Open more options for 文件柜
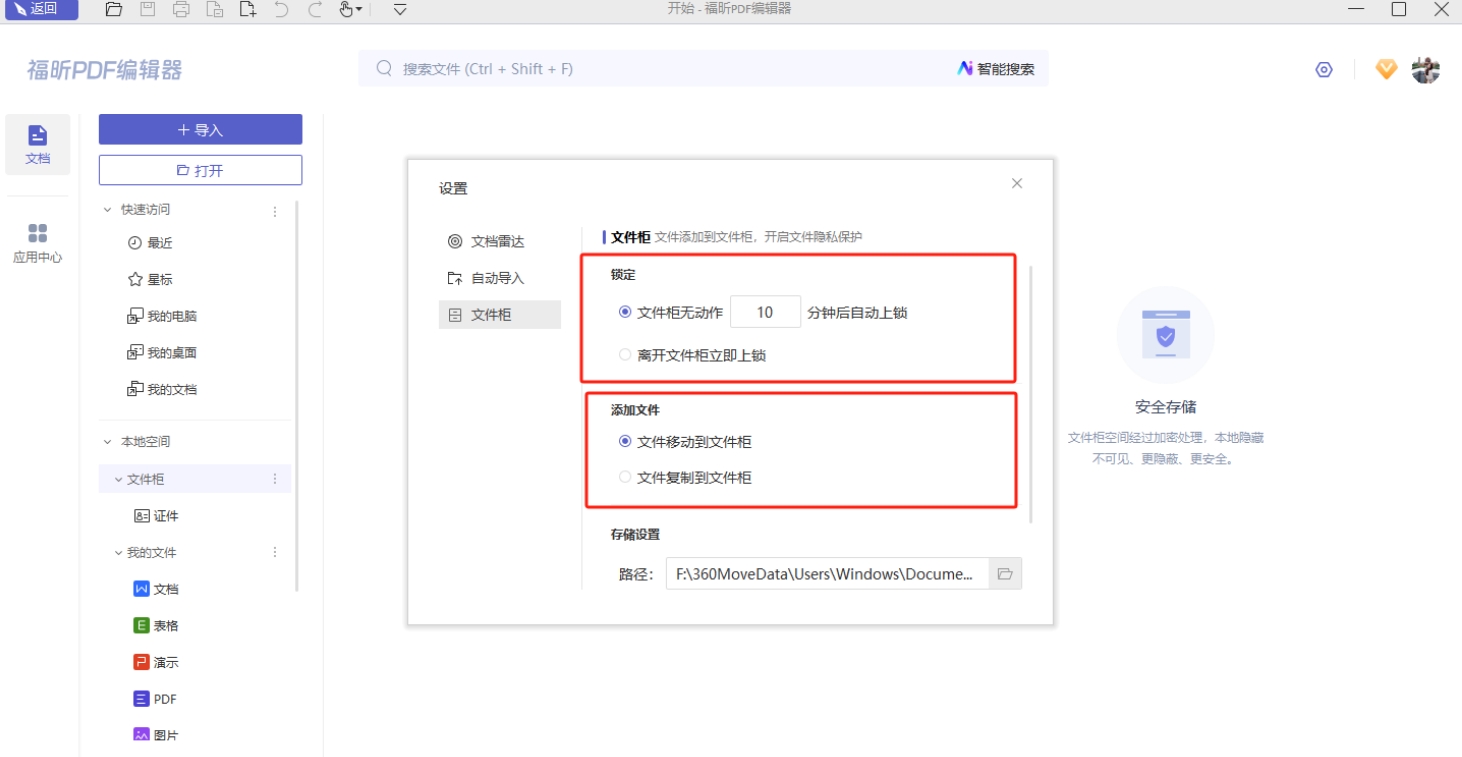Image resolution: width=1462 pixels, height=757 pixels. click(275, 479)
